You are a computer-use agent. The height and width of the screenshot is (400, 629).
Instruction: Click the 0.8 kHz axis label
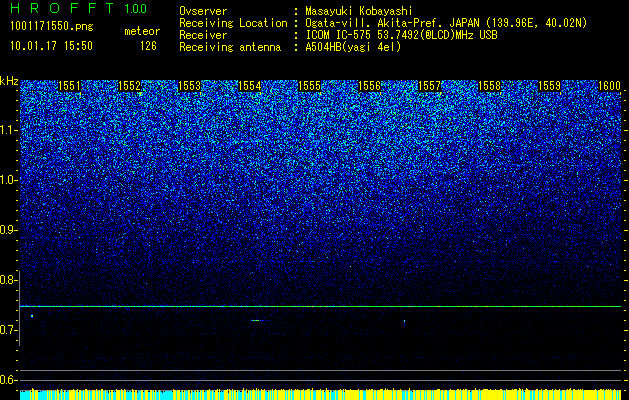[x=8, y=280]
